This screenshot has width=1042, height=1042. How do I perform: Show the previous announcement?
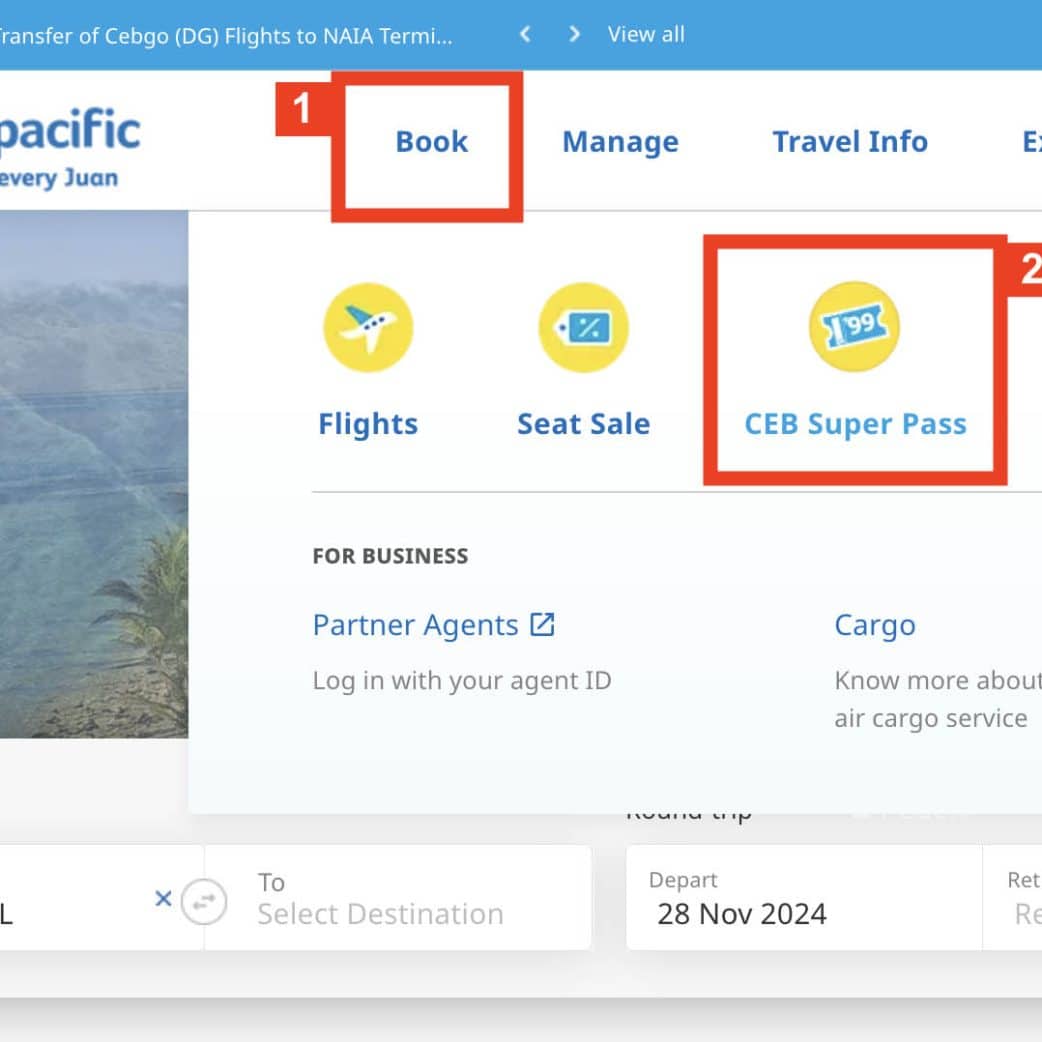pos(524,34)
